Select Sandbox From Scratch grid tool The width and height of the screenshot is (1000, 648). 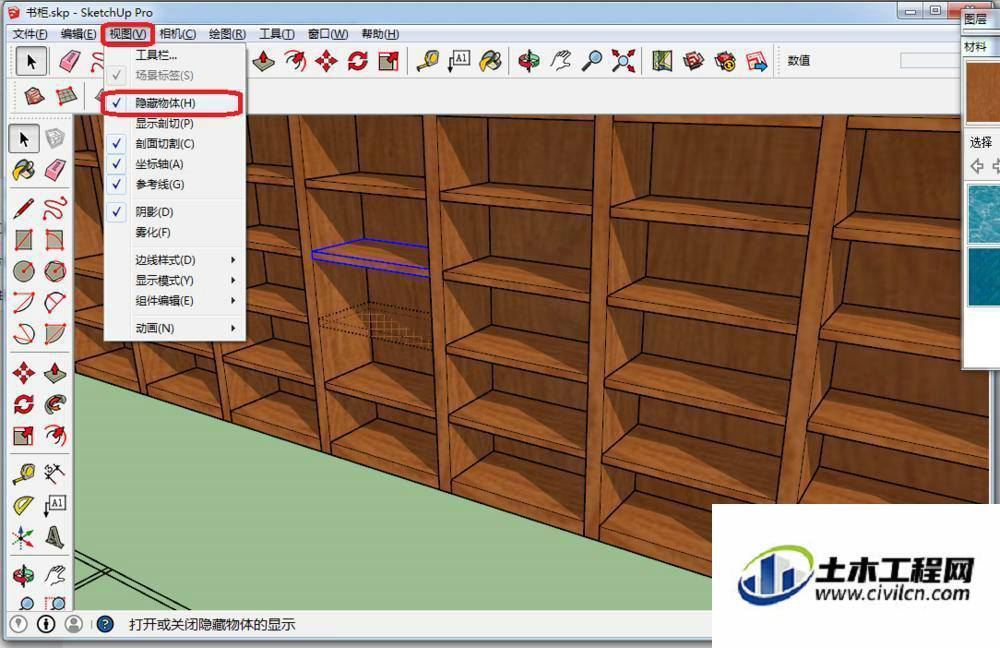(66, 96)
